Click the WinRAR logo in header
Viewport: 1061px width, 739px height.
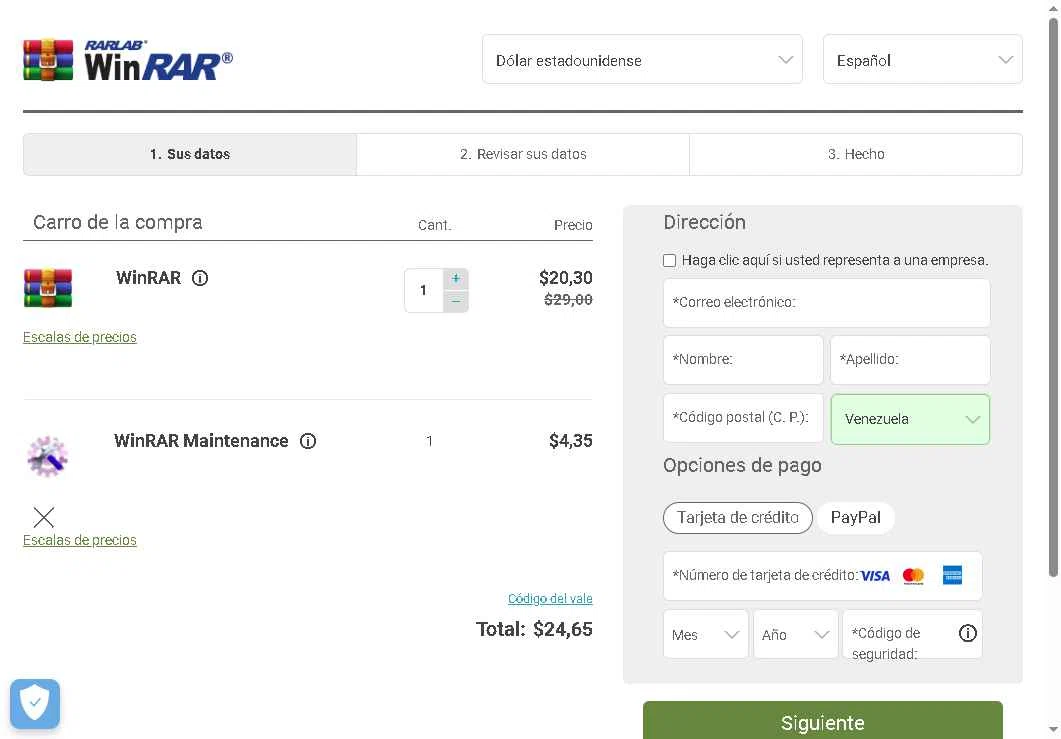click(128, 60)
